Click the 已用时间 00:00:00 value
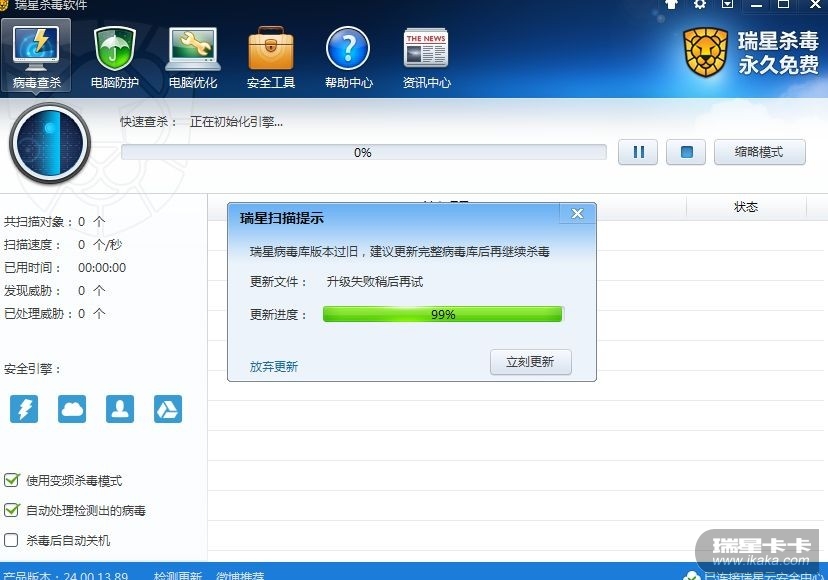 click(x=102, y=268)
